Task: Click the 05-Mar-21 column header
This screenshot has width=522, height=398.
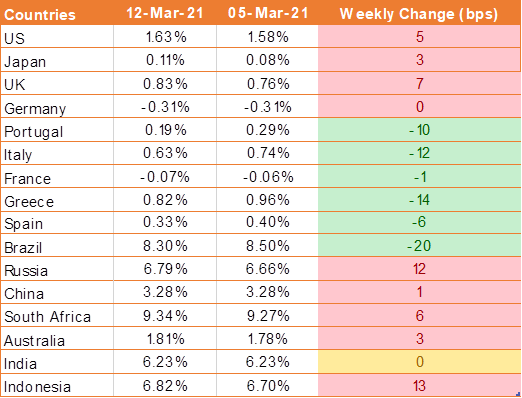Action: [x=267, y=13]
